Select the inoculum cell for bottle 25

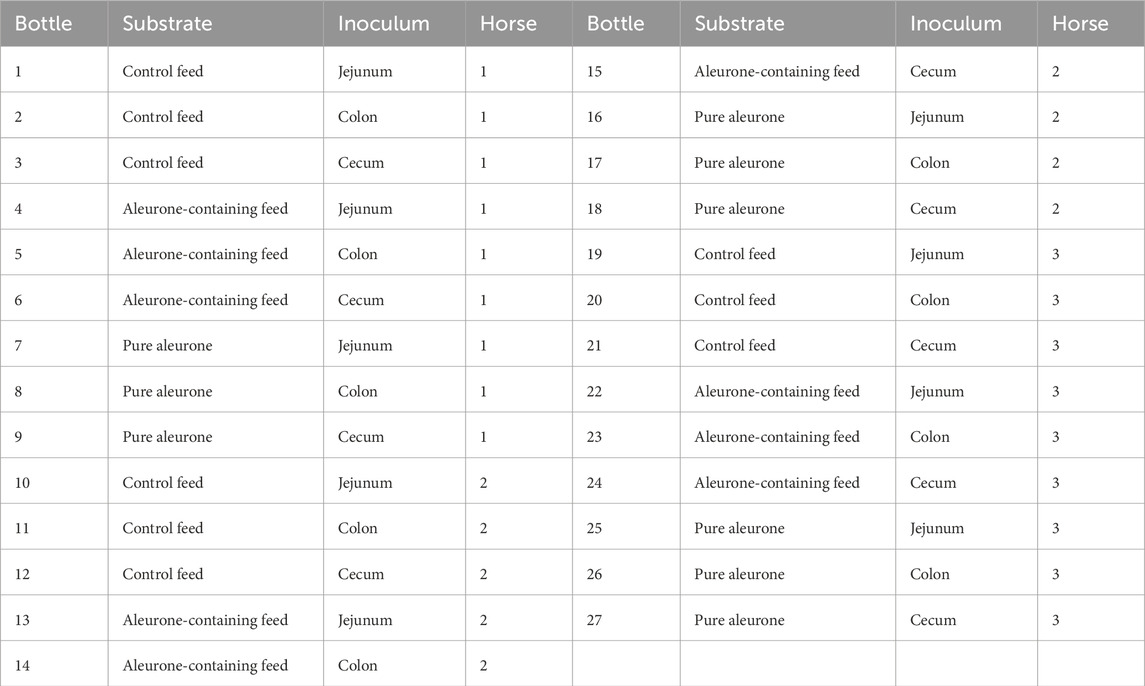[937, 528]
